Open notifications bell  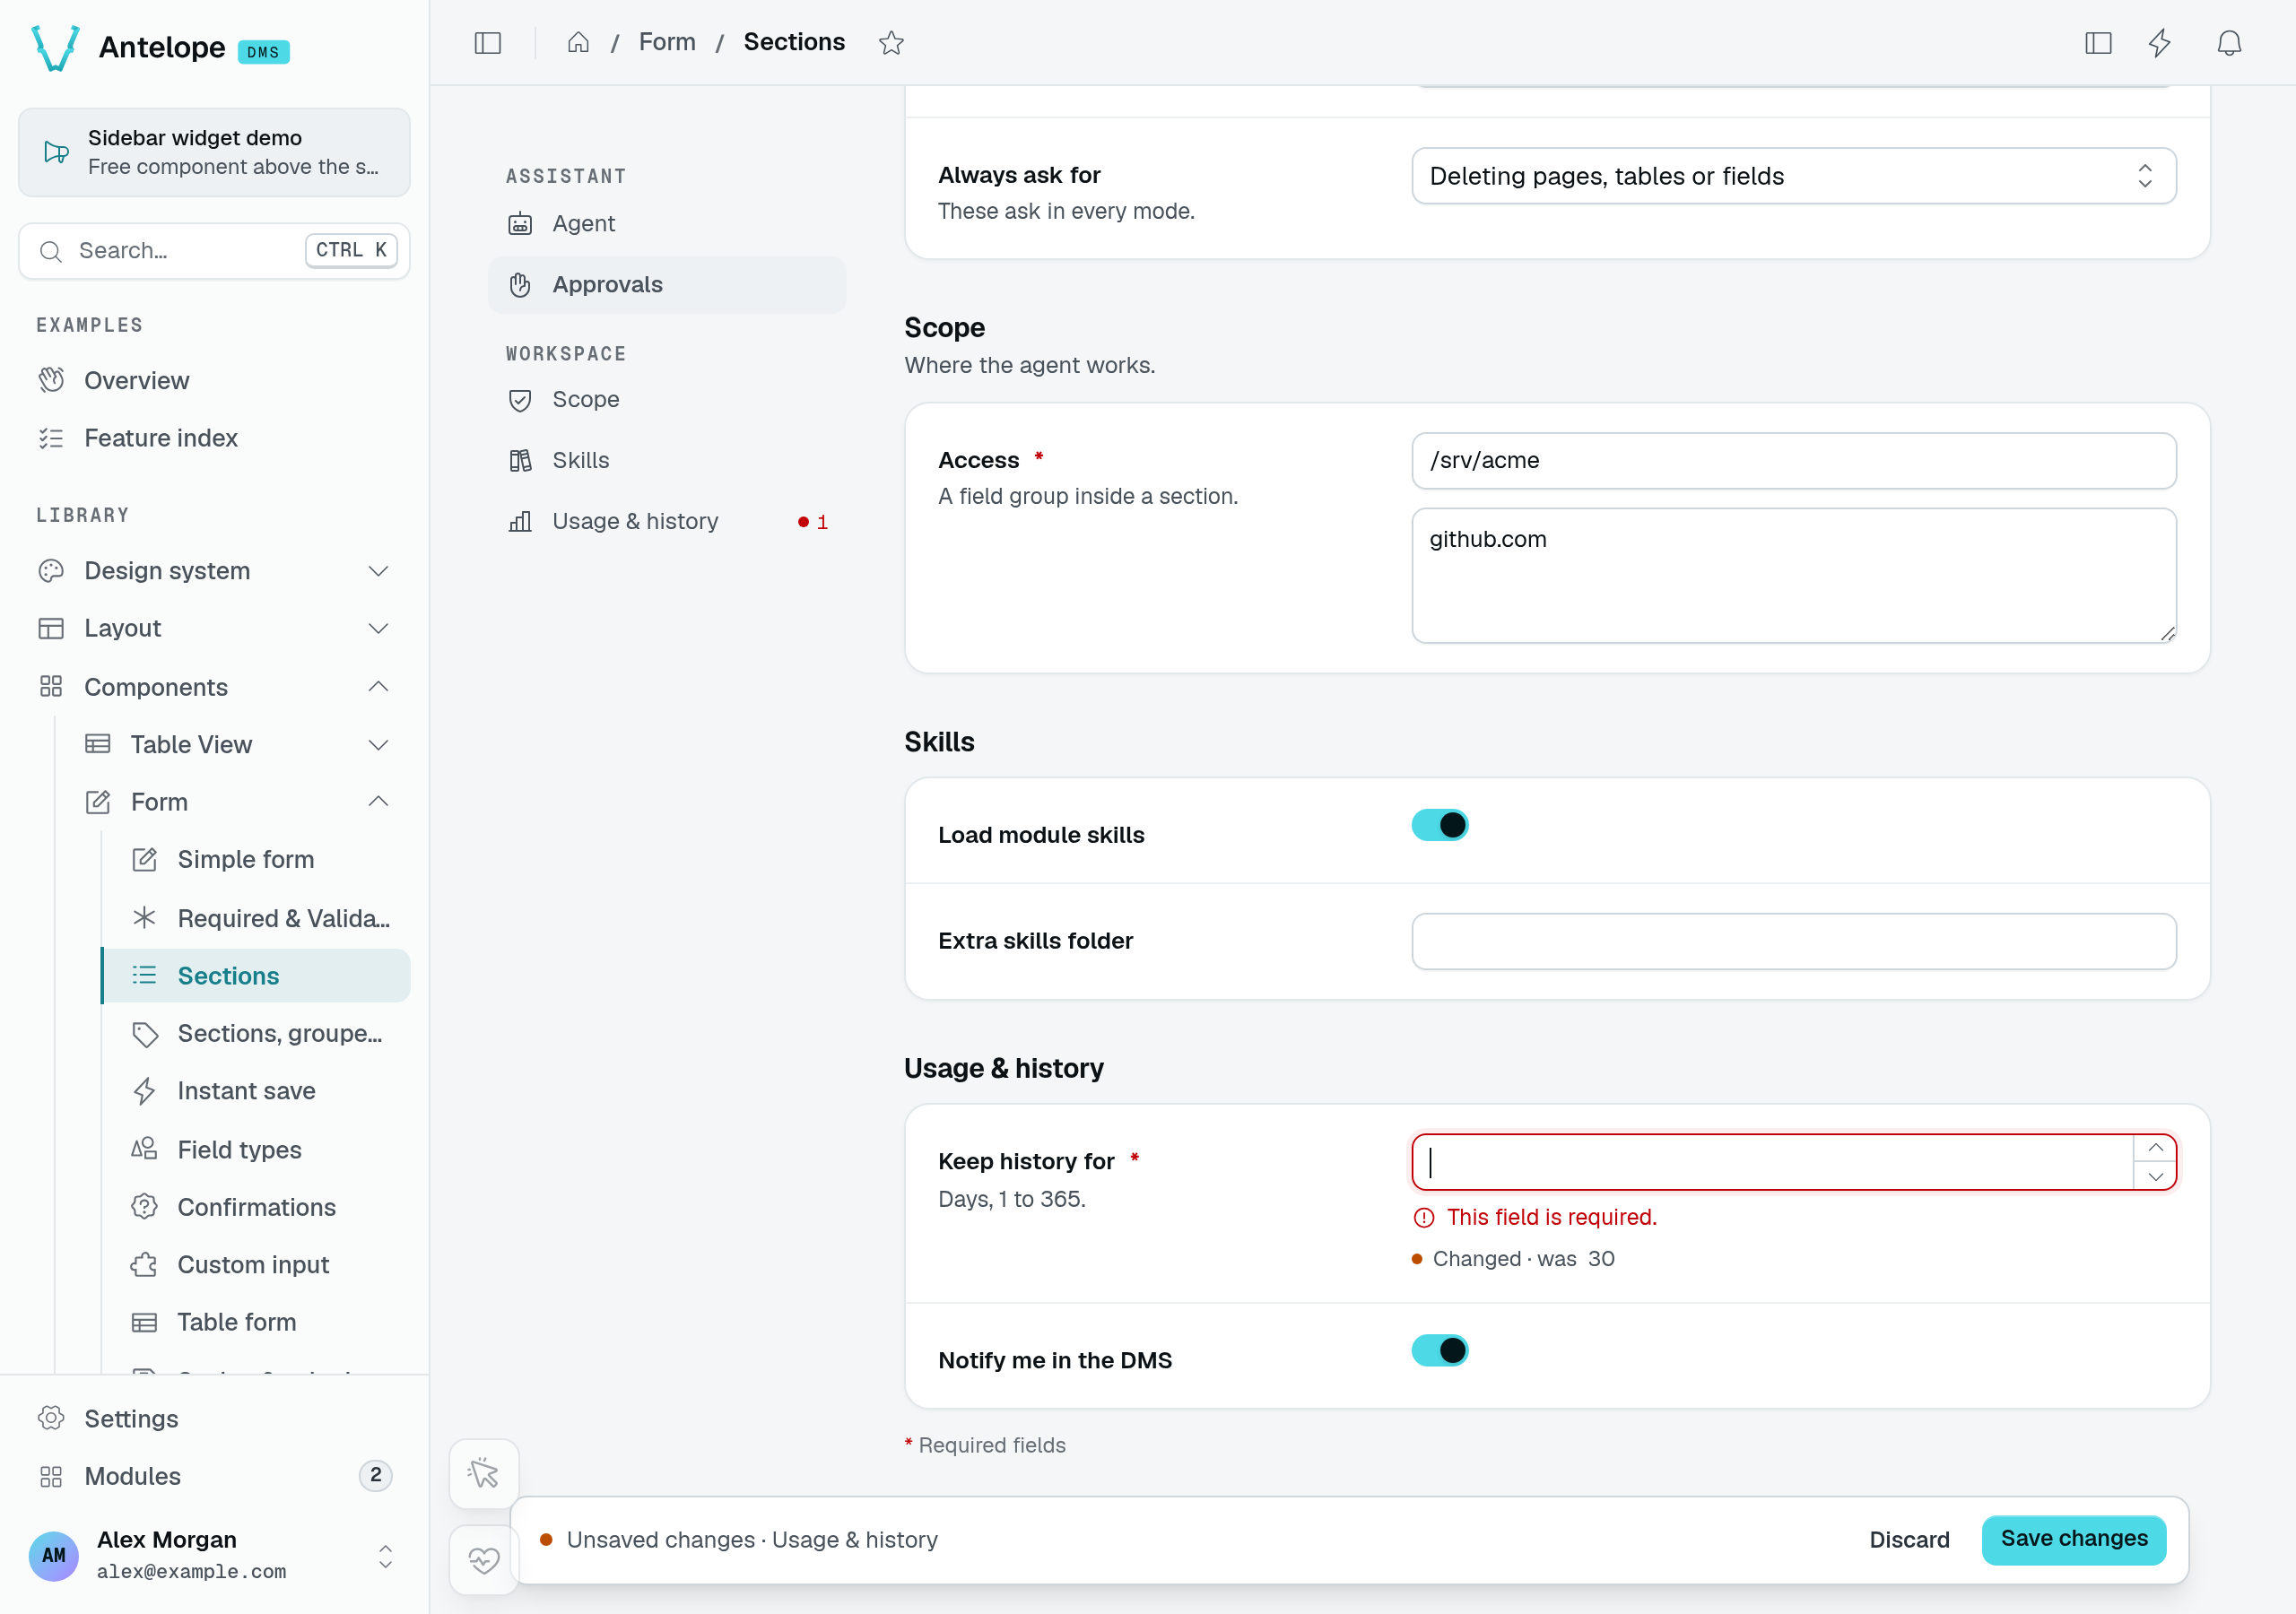point(2229,43)
